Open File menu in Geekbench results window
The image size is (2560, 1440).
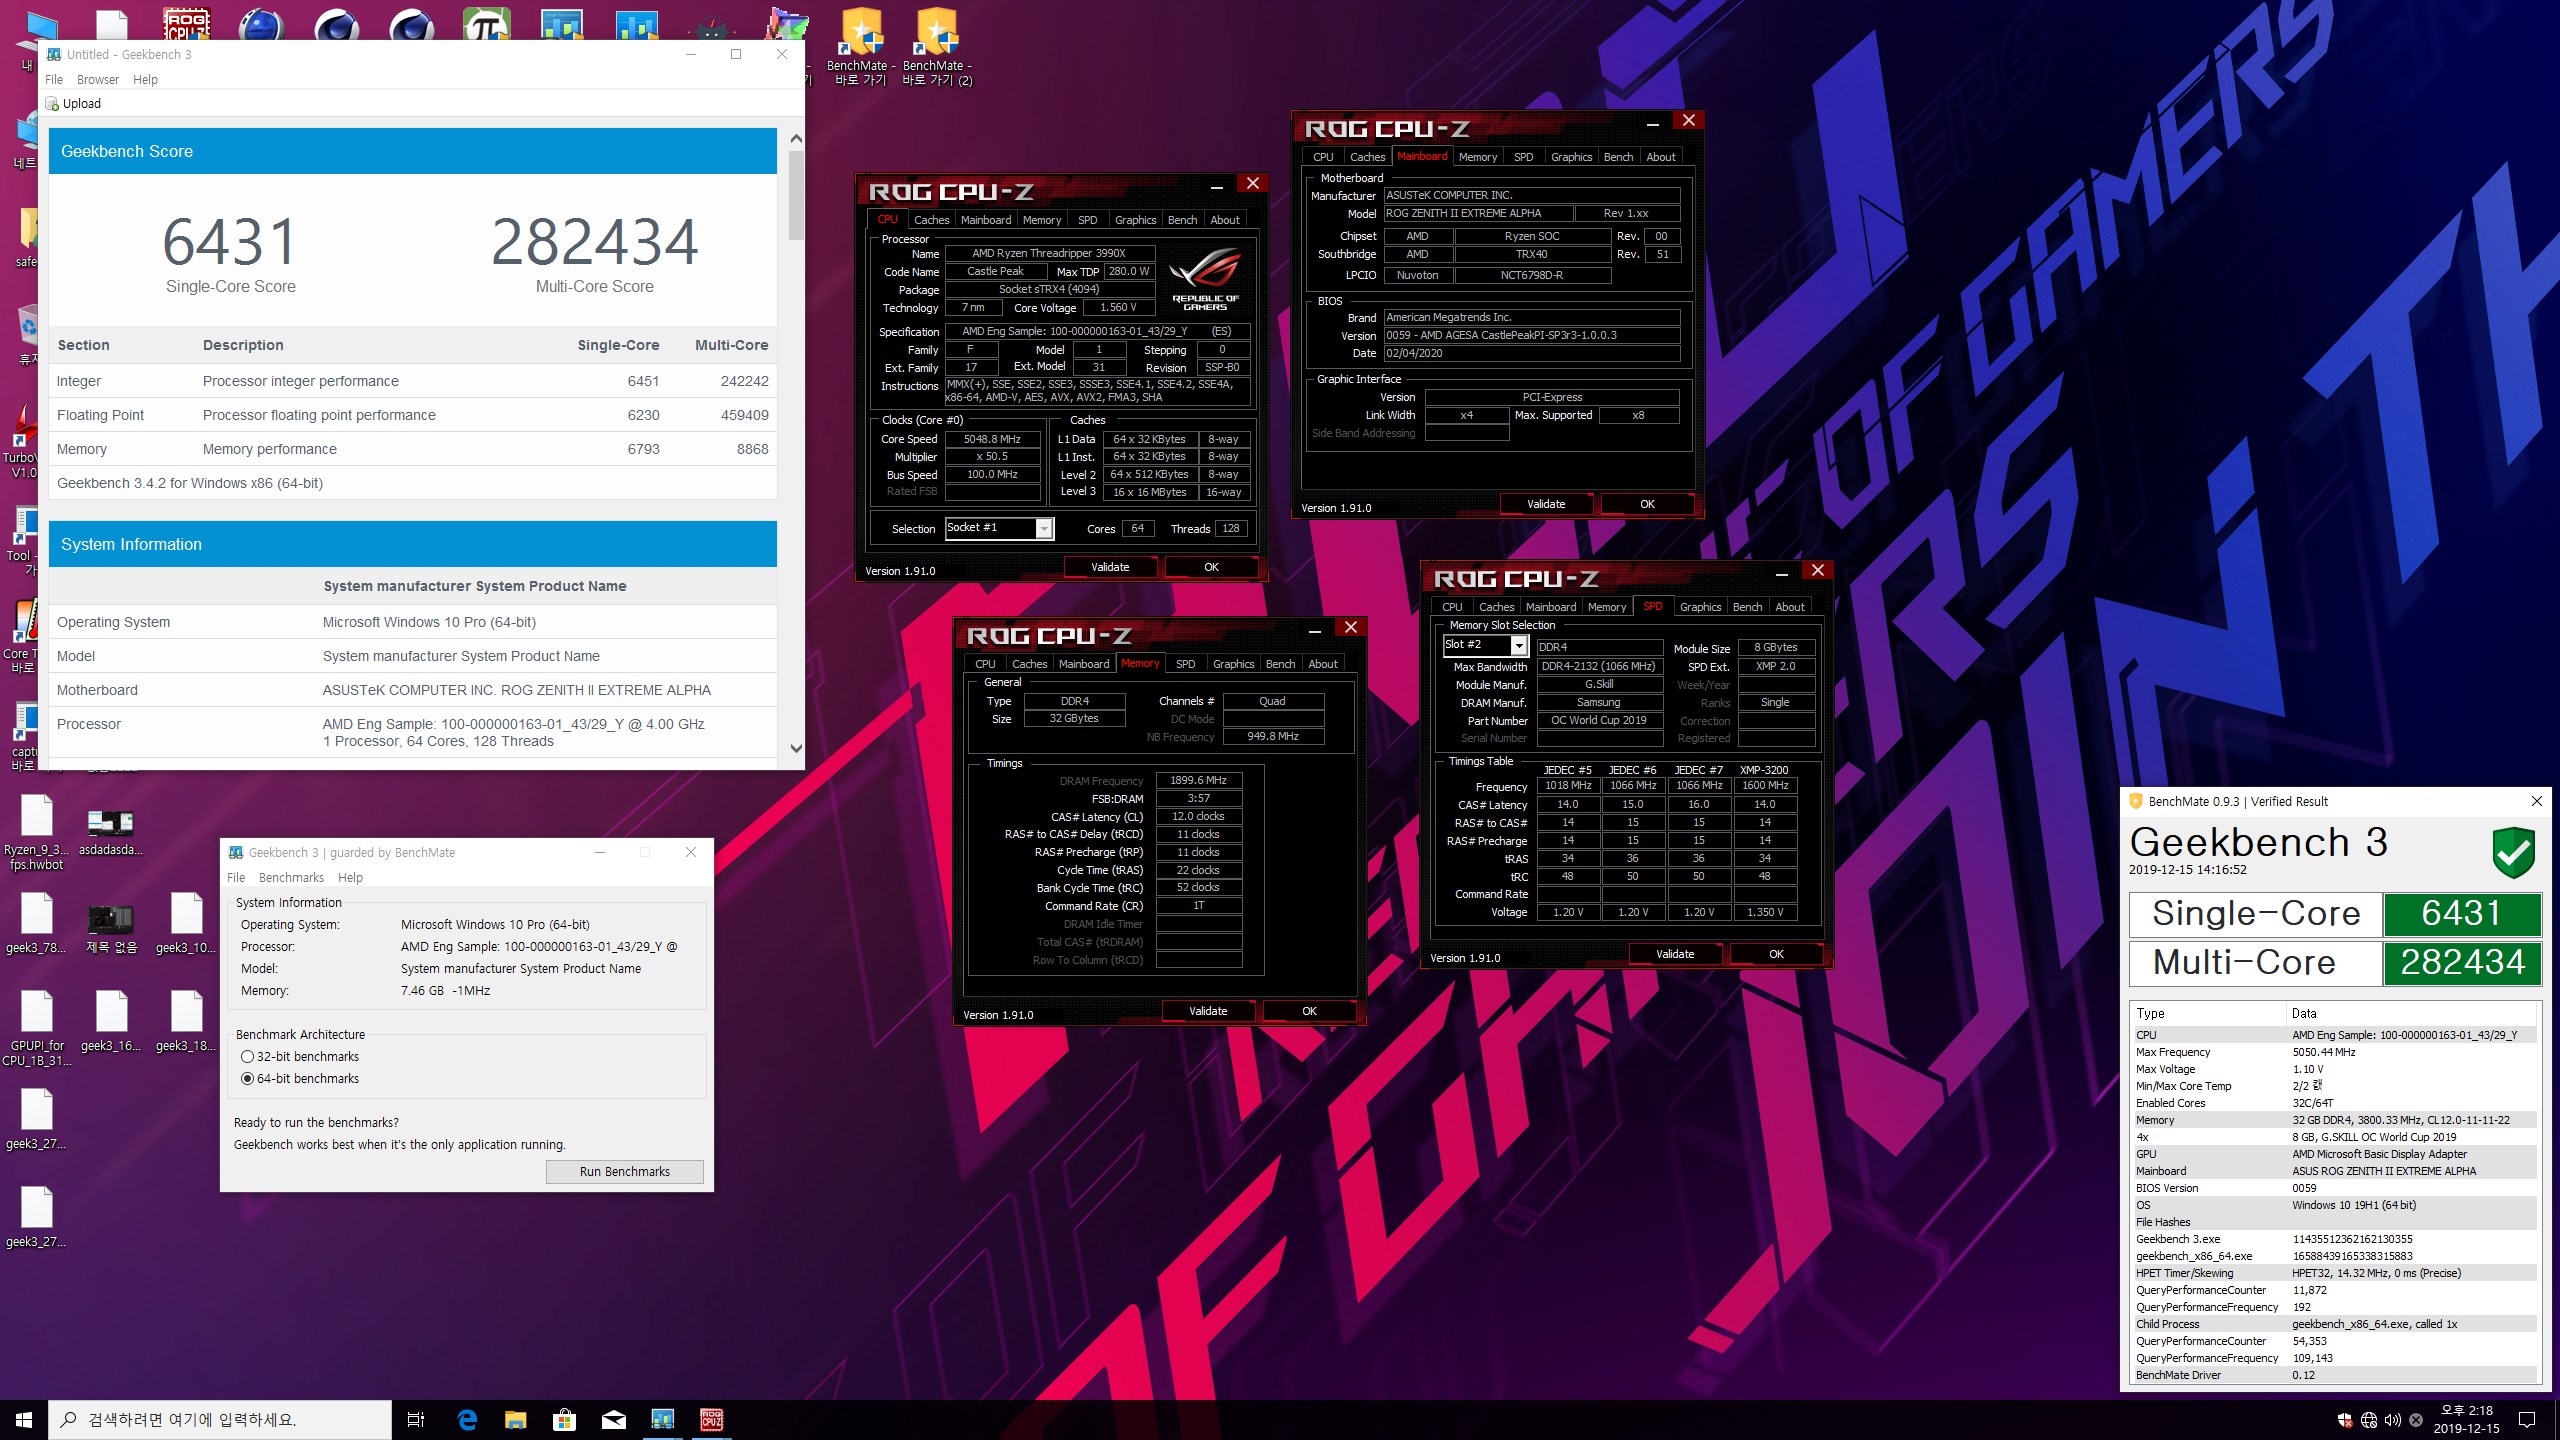(x=54, y=80)
